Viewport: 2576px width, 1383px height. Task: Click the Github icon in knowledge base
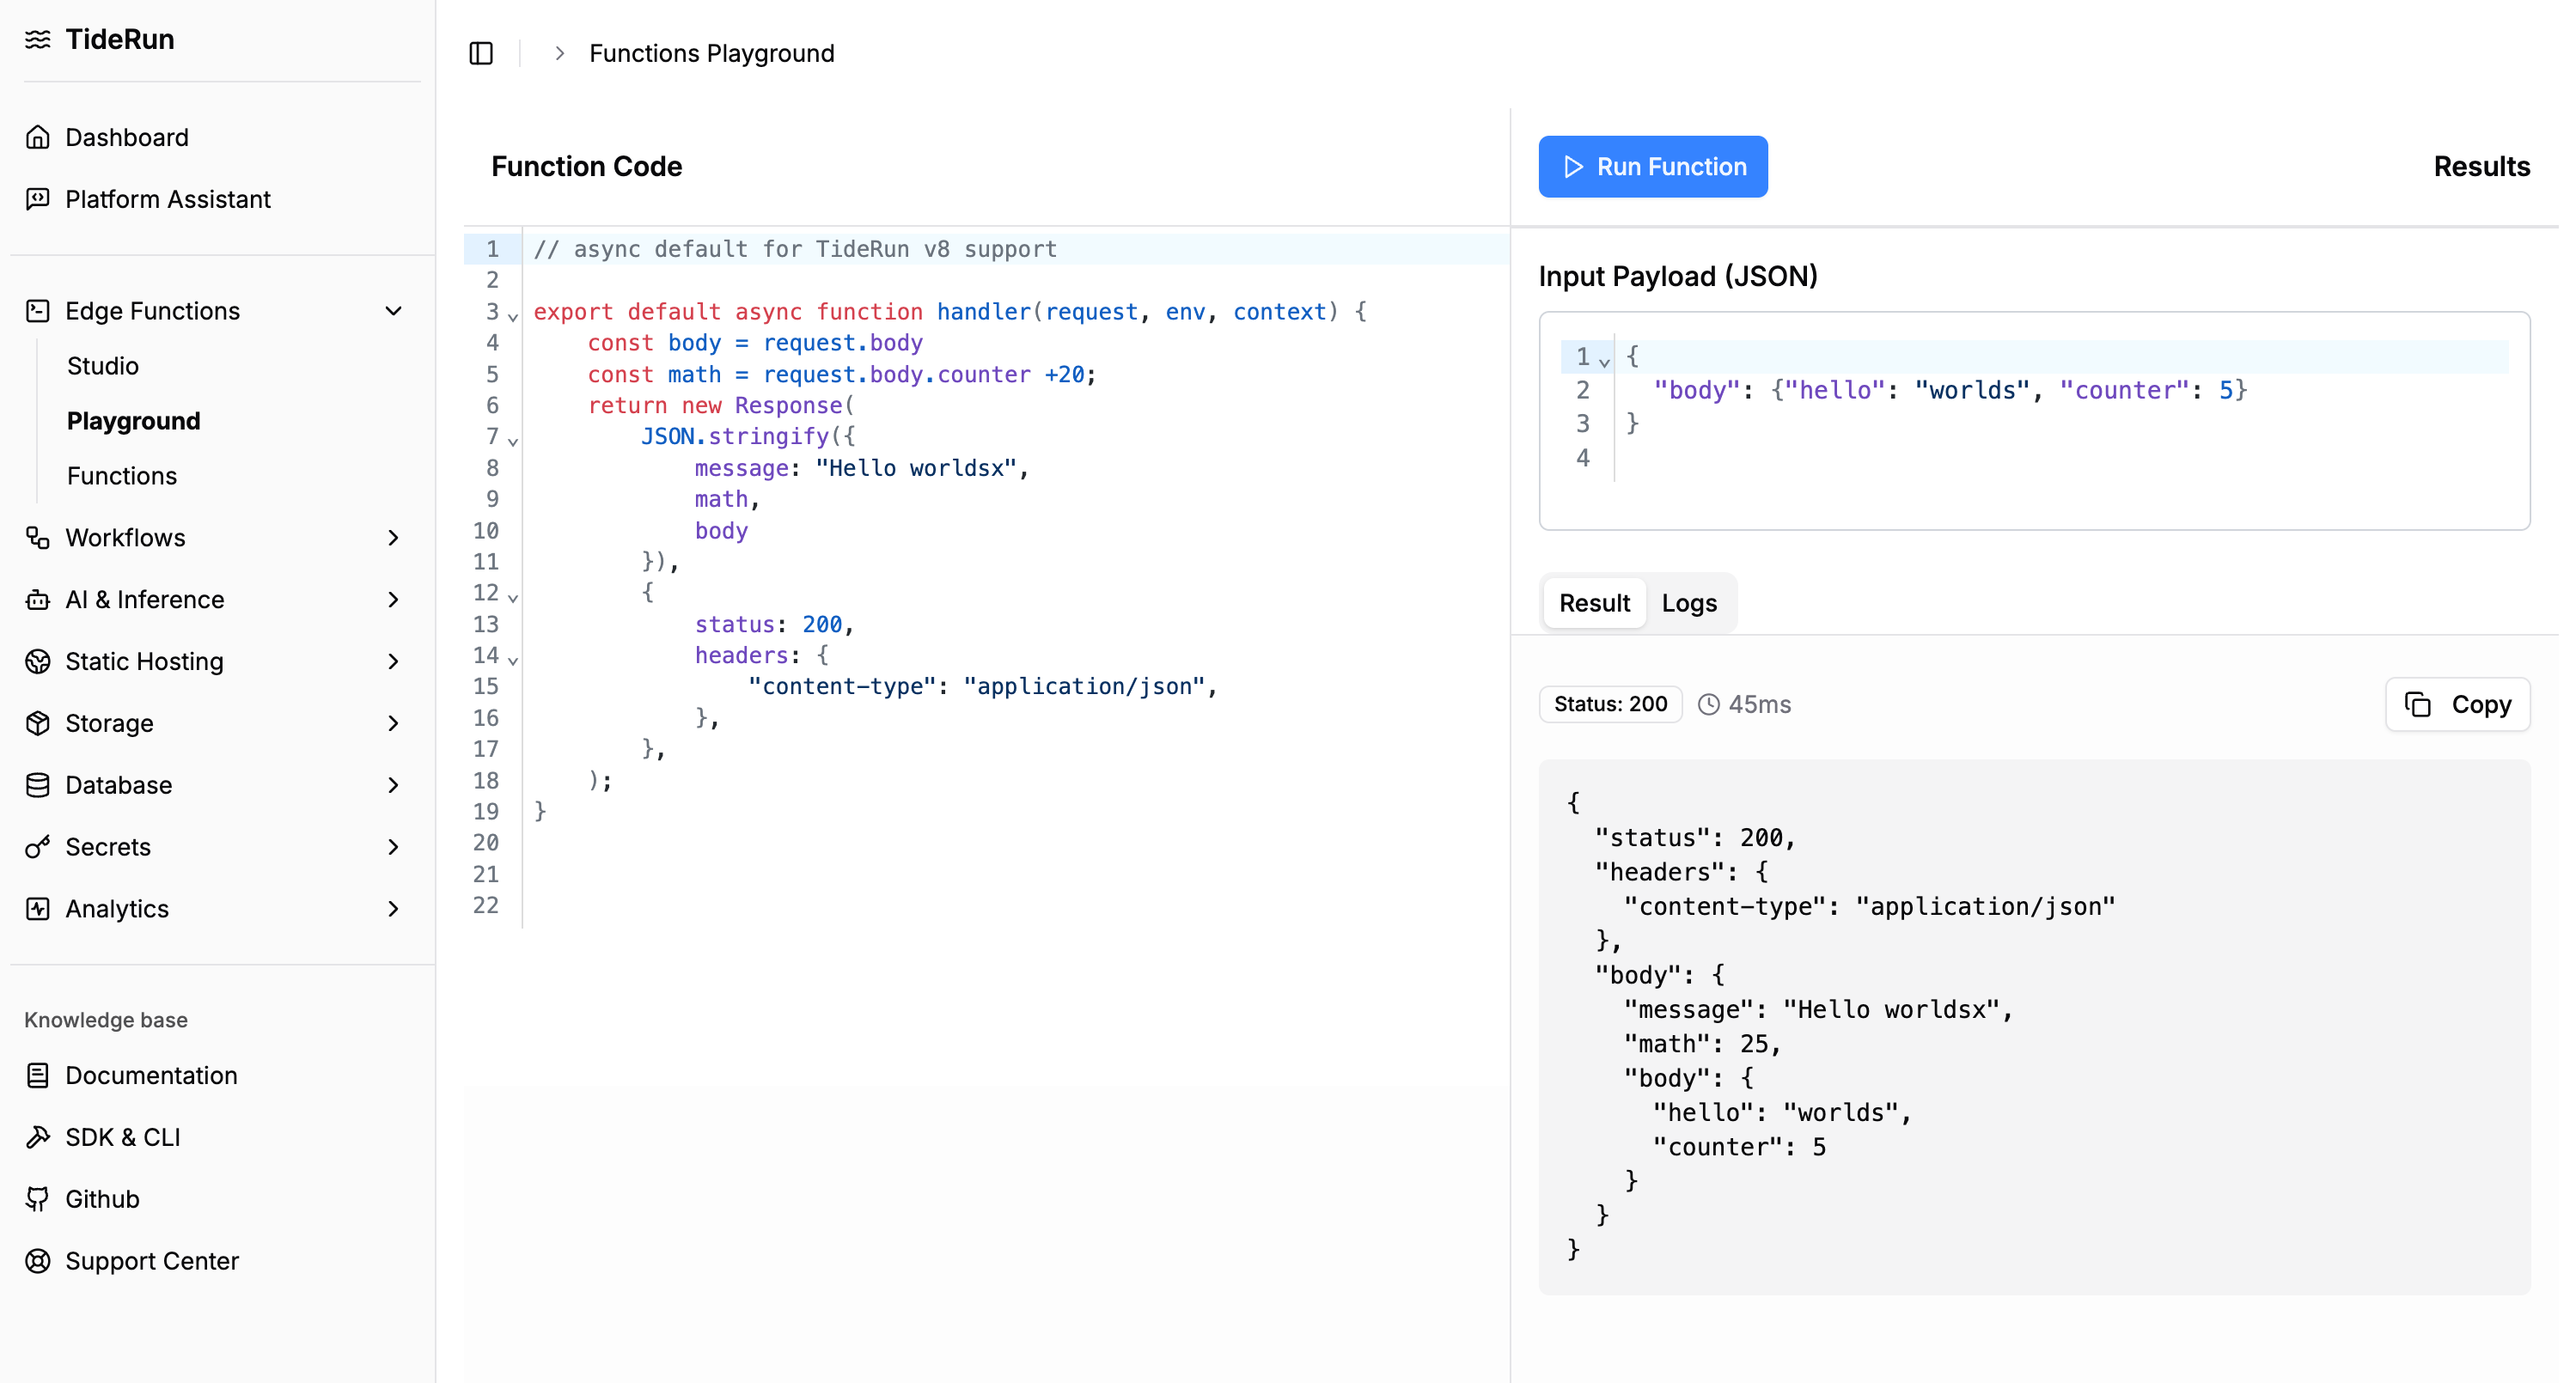38,1199
